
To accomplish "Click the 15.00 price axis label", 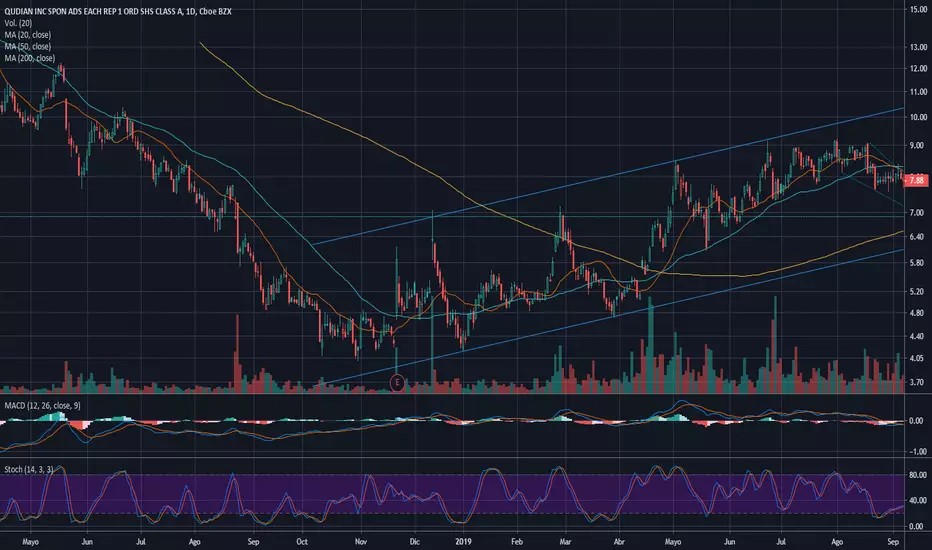I will 918,10.
